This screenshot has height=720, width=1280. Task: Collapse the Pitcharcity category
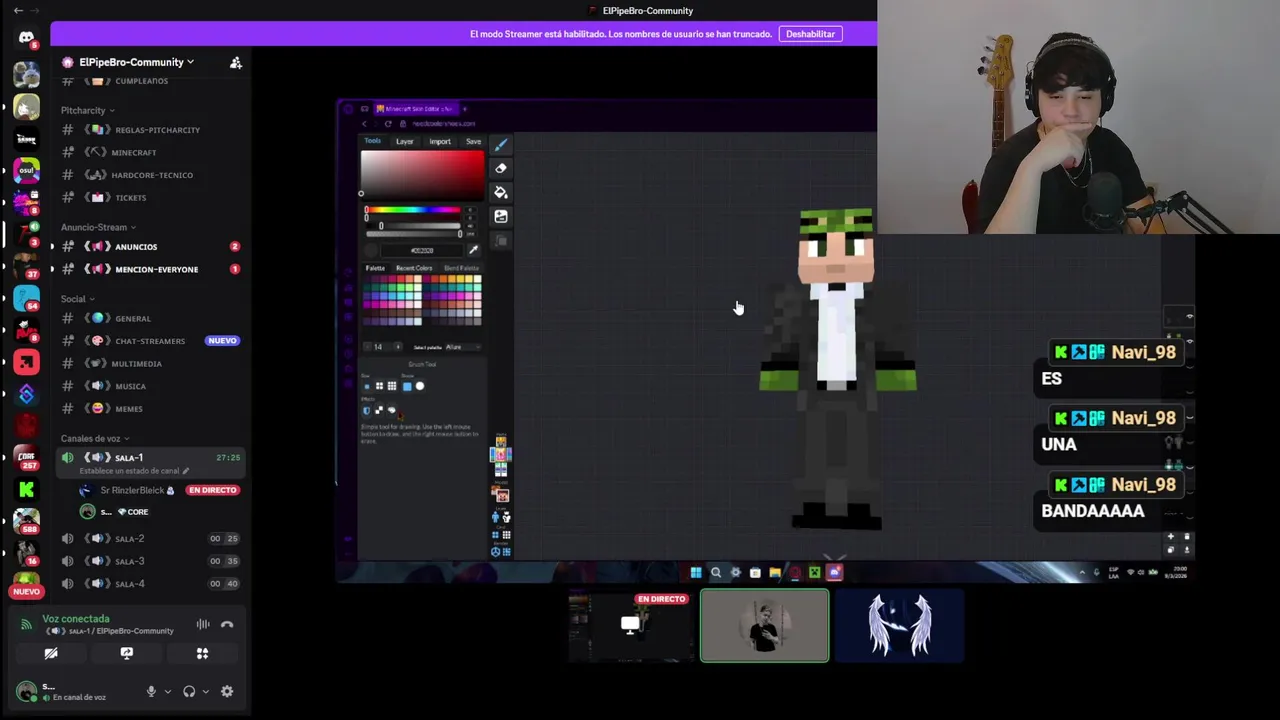(x=87, y=110)
